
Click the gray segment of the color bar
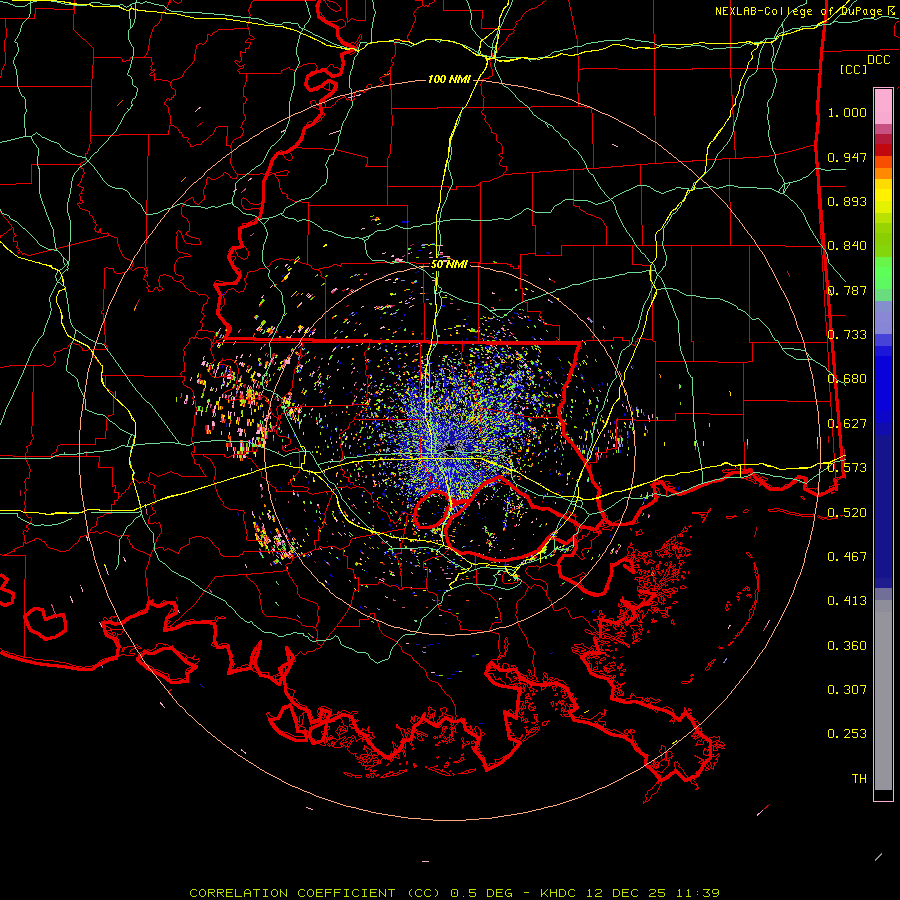(883, 695)
